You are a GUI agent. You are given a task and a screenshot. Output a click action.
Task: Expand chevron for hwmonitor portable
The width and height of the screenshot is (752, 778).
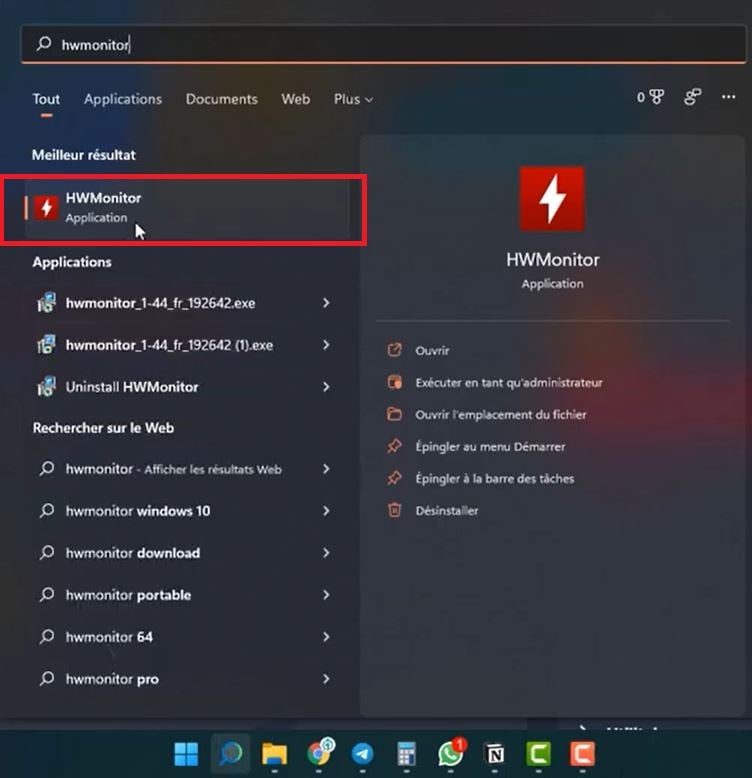coord(326,595)
